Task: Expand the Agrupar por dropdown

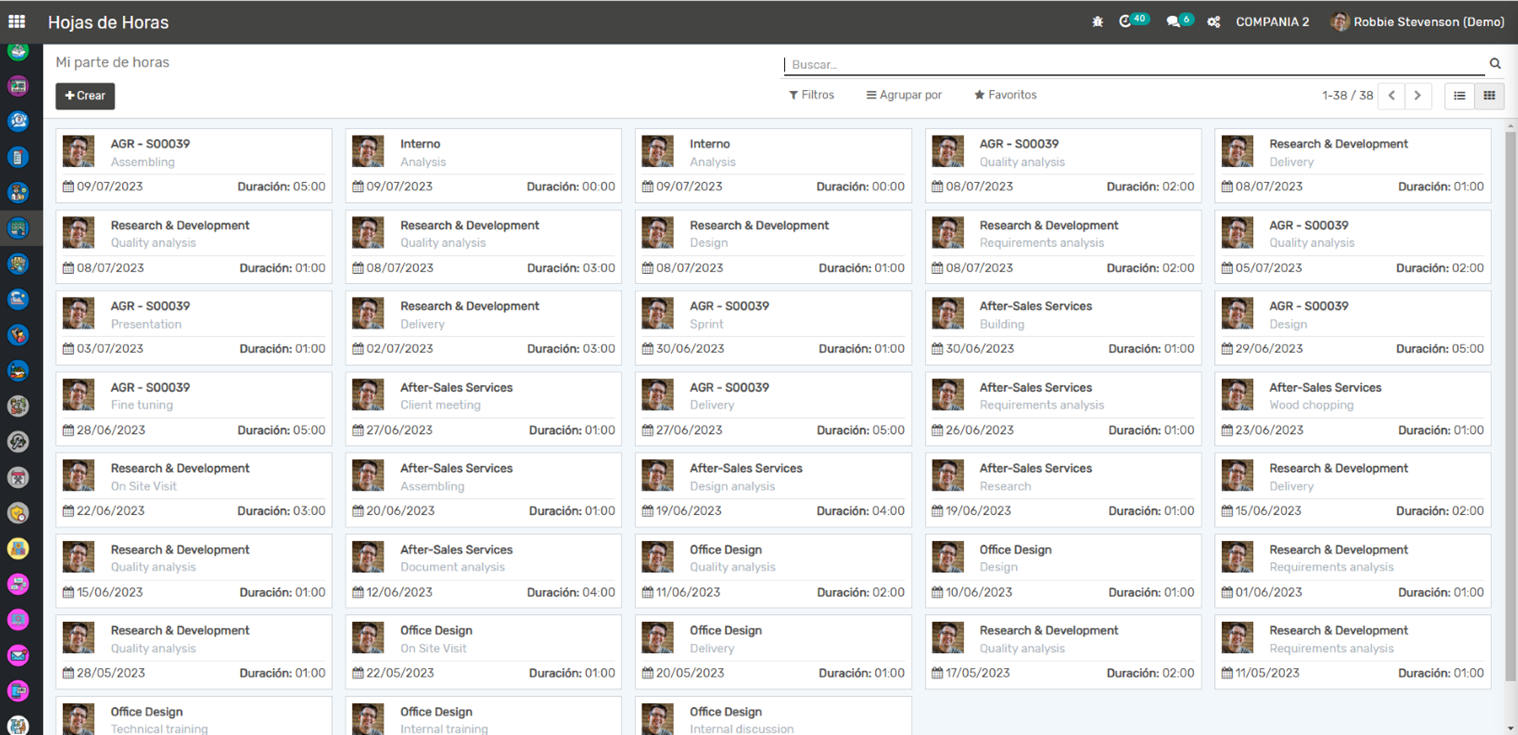Action: click(x=904, y=95)
